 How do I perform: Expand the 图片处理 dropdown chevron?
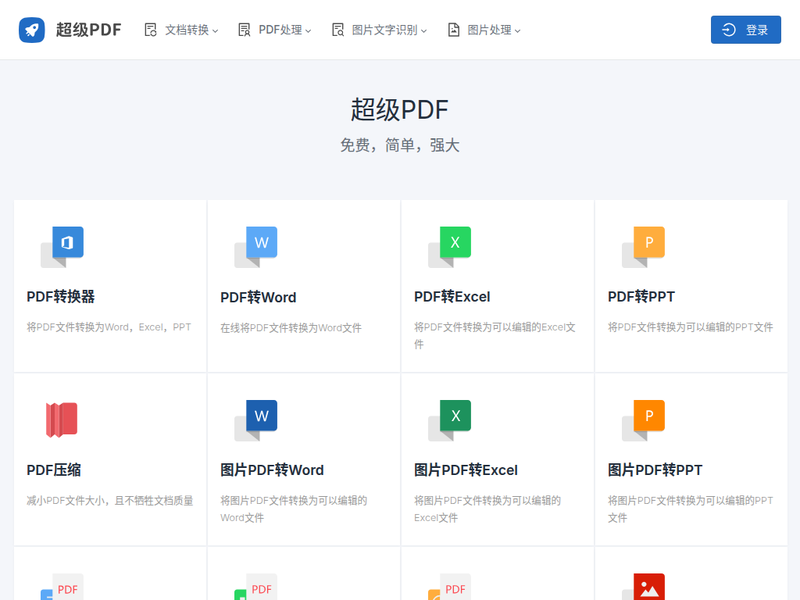(517, 31)
